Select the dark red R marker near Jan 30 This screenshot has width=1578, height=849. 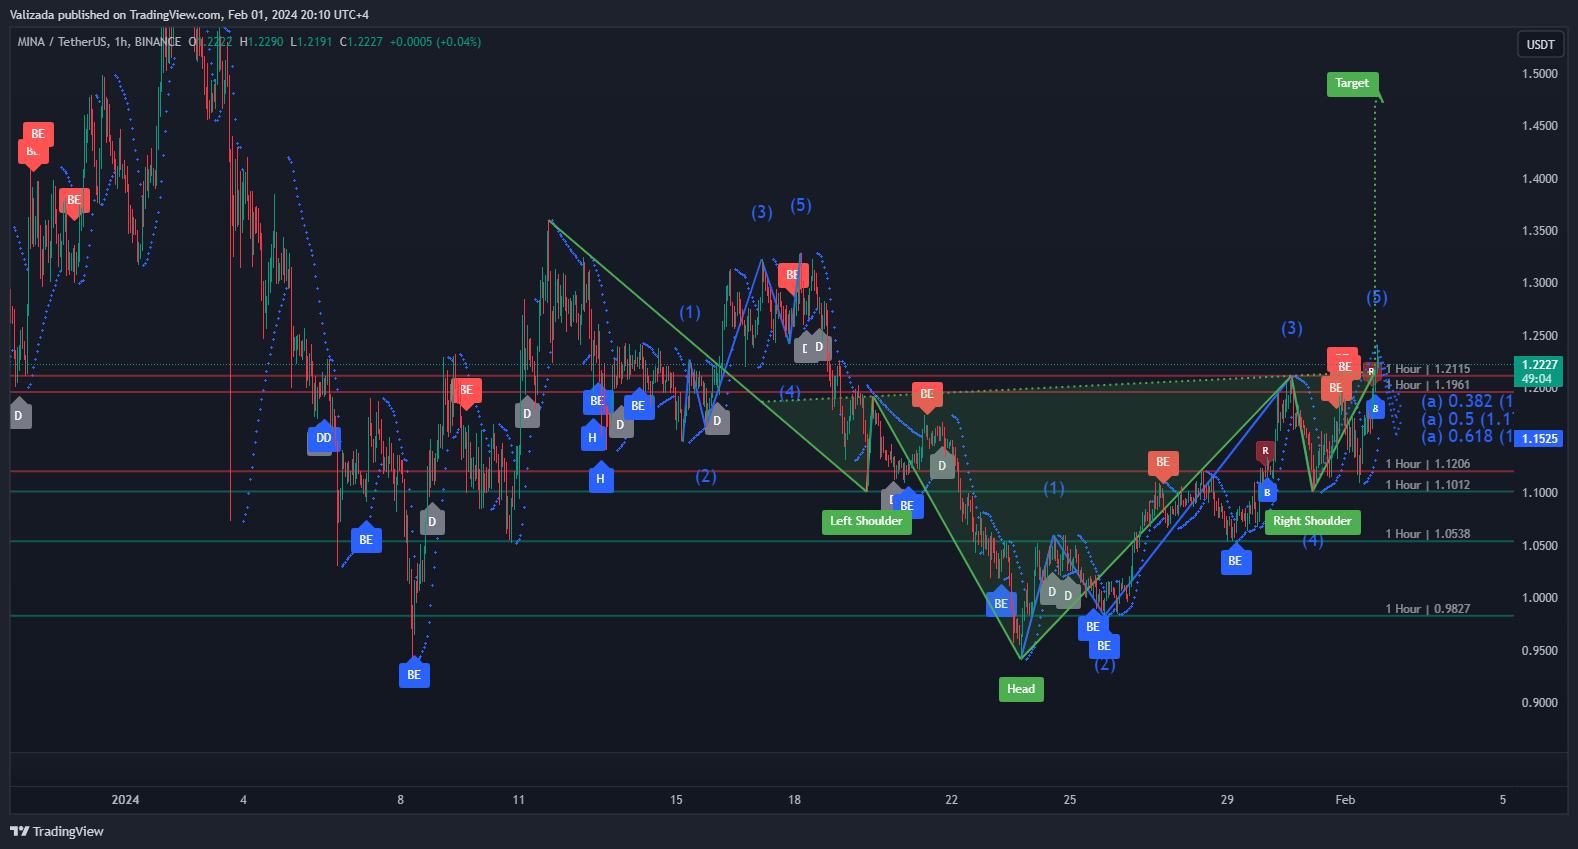pyautogui.click(x=1265, y=451)
